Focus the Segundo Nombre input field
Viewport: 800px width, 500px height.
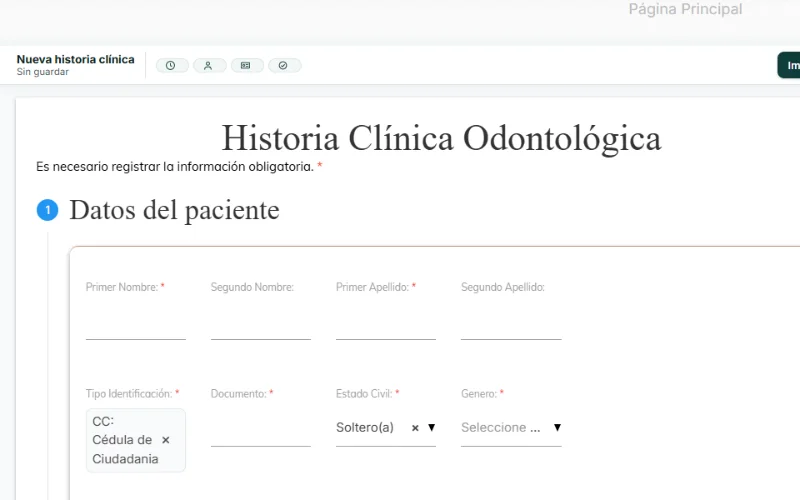261,325
